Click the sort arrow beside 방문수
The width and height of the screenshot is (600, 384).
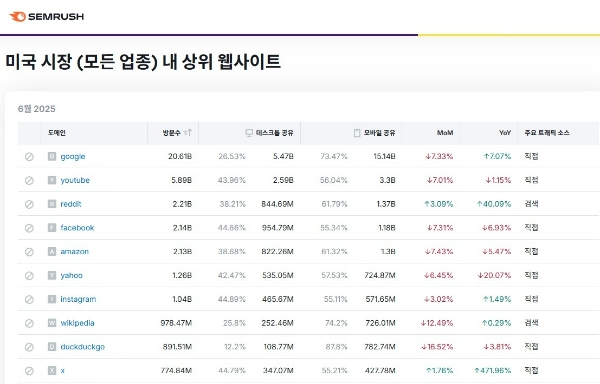188,133
